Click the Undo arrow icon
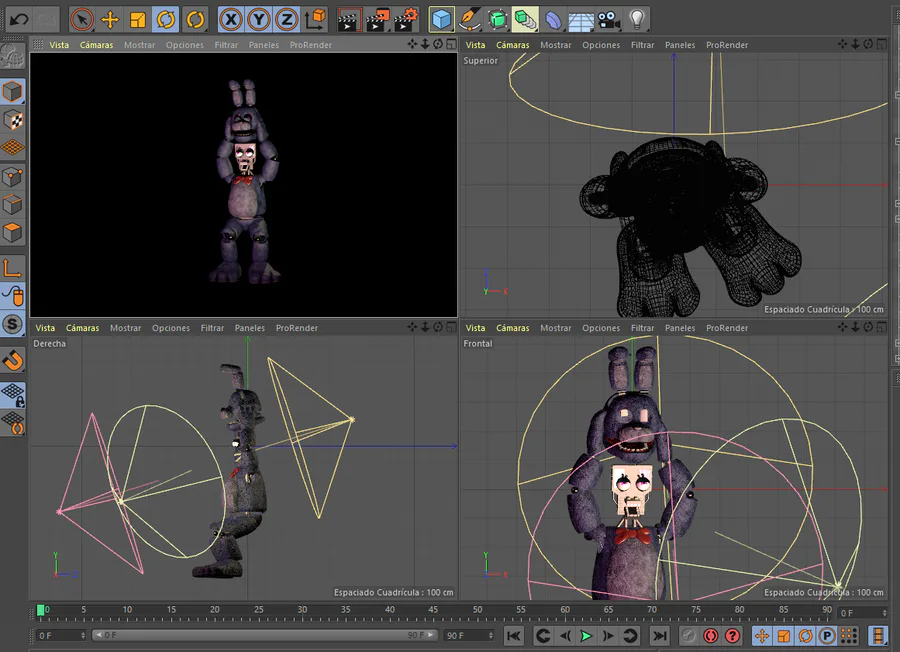The height and width of the screenshot is (652, 900). (x=19, y=20)
